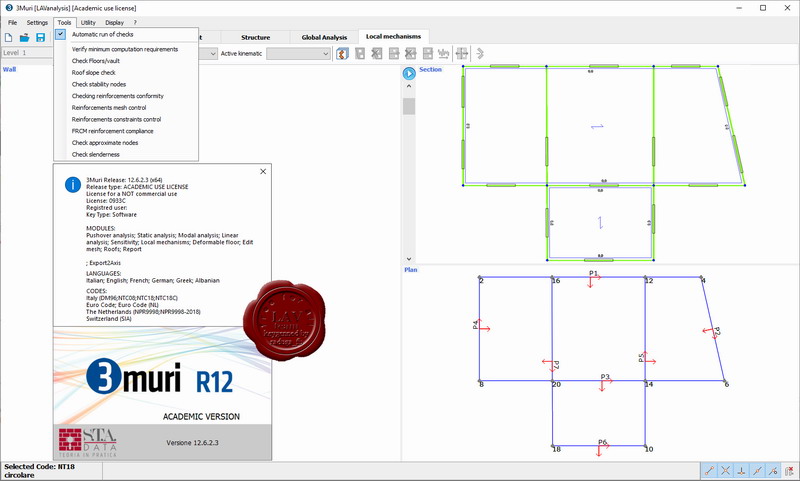Viewport: 800px width, 481px height.
Task: Click the blue play button beside Section
Action: [x=409, y=73]
